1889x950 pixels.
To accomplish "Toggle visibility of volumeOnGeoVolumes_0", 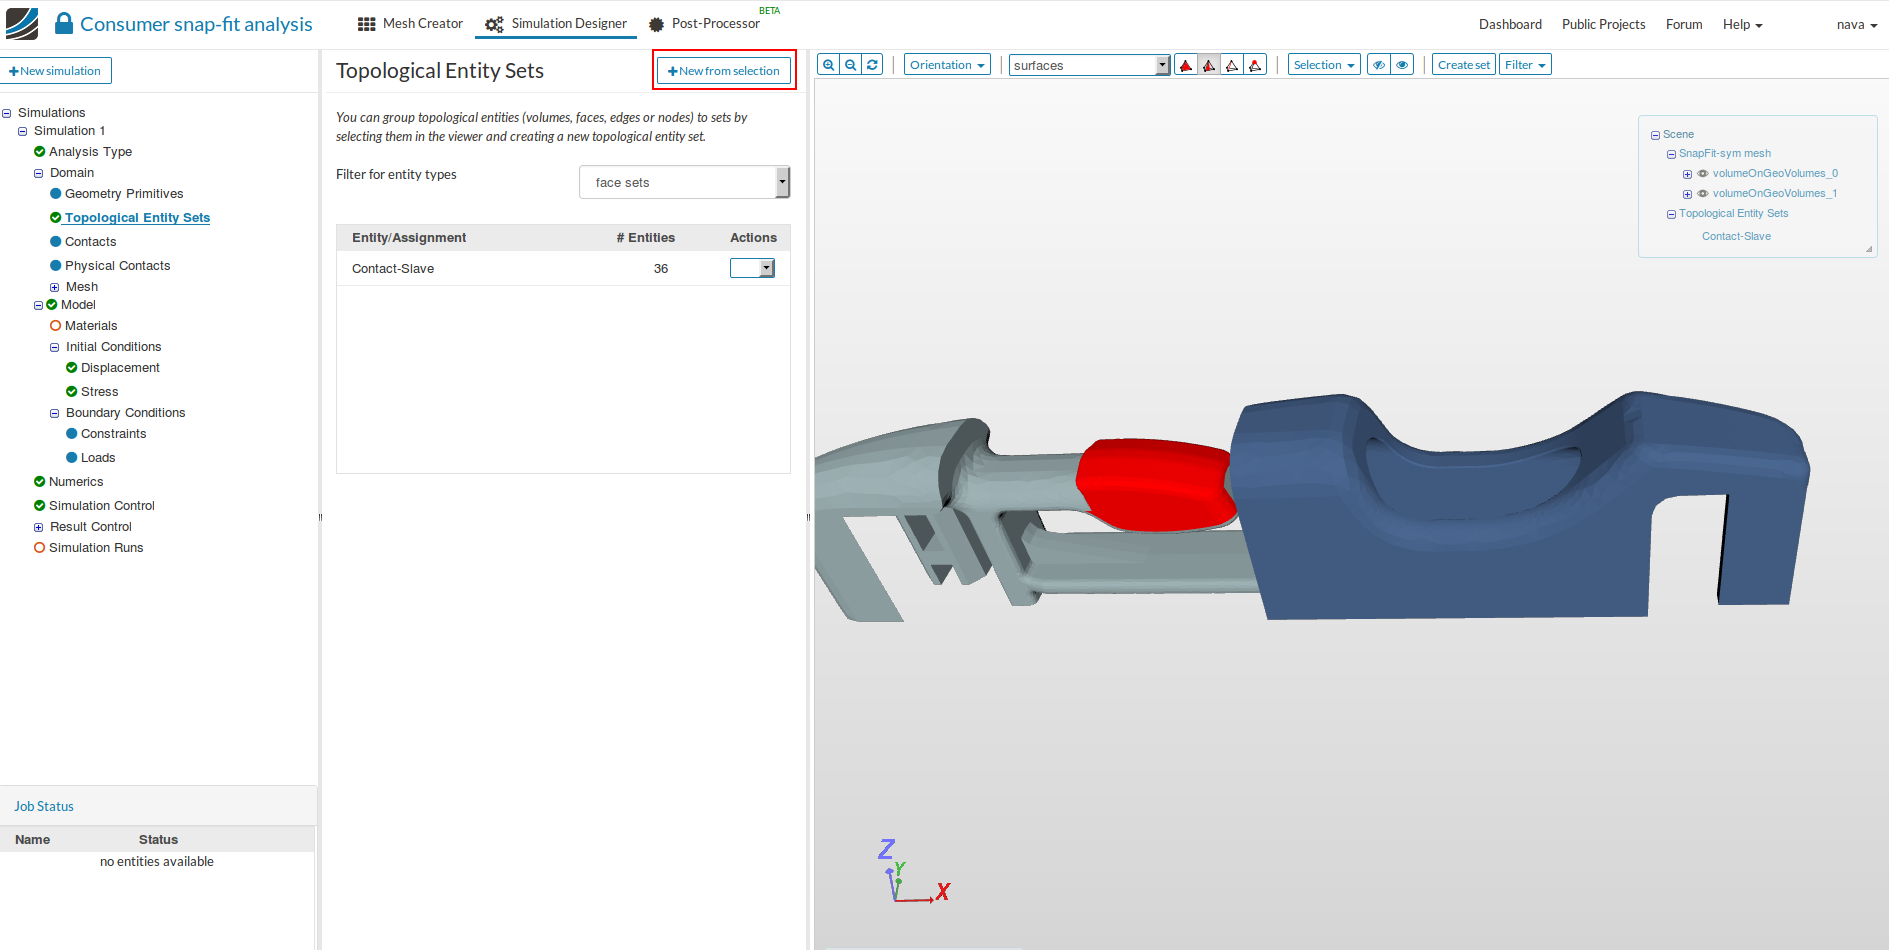I will tap(1703, 174).
